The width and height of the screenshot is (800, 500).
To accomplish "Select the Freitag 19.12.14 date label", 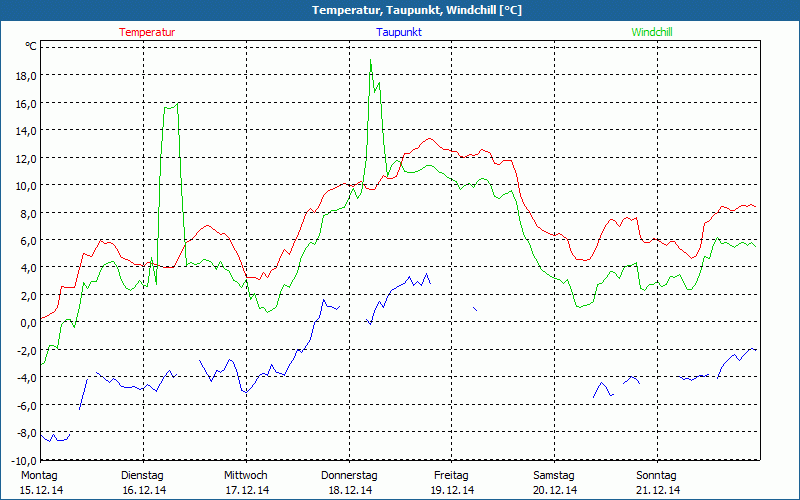I will click(451, 482).
